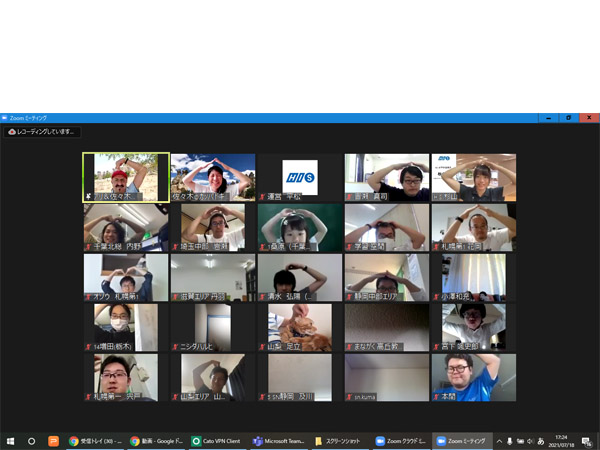Select the HIS logo participant tile
This screenshot has width=600, height=450.
coord(299,177)
